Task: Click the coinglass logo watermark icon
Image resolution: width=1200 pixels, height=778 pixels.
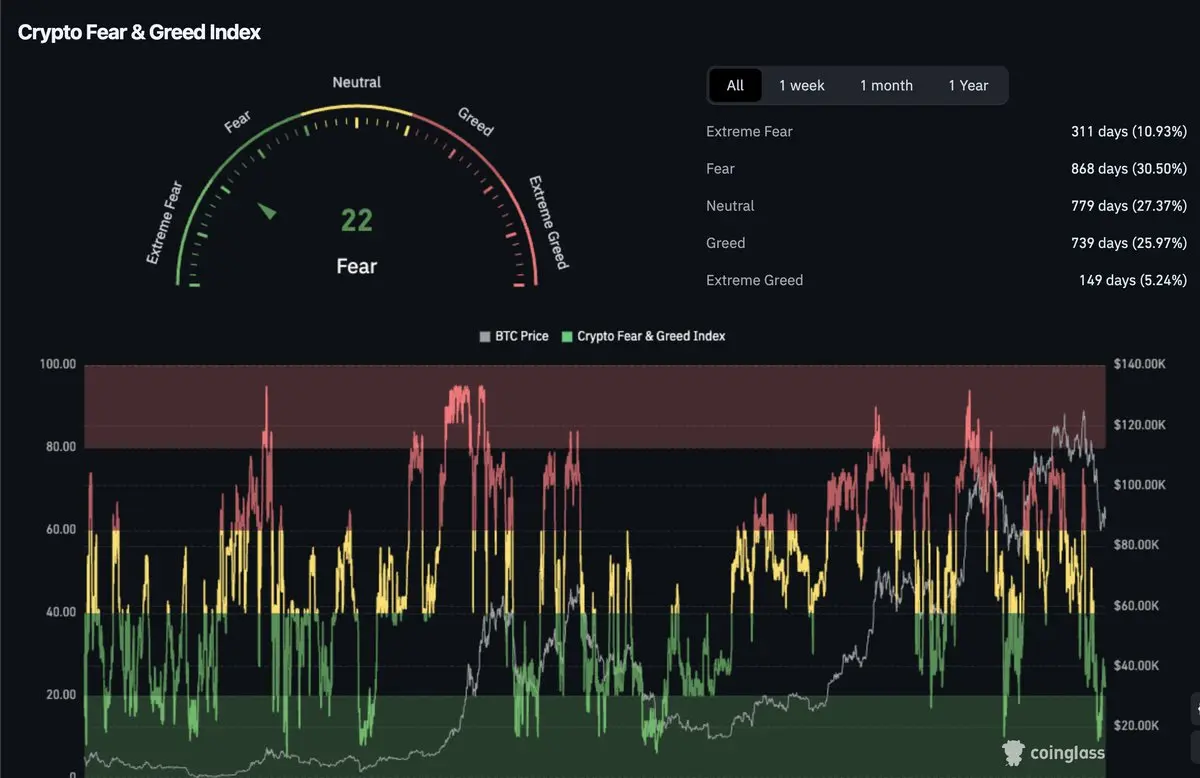Action: (1014, 753)
